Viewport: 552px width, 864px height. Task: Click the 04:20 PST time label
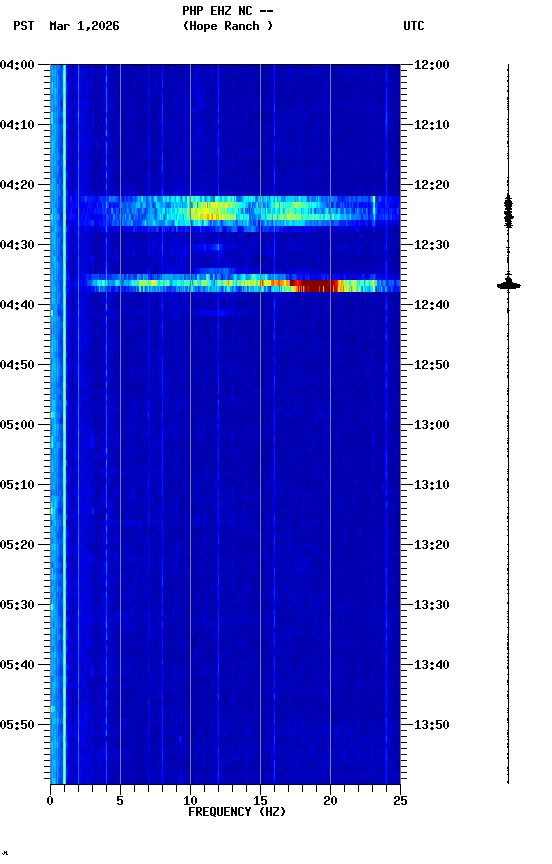(17, 185)
